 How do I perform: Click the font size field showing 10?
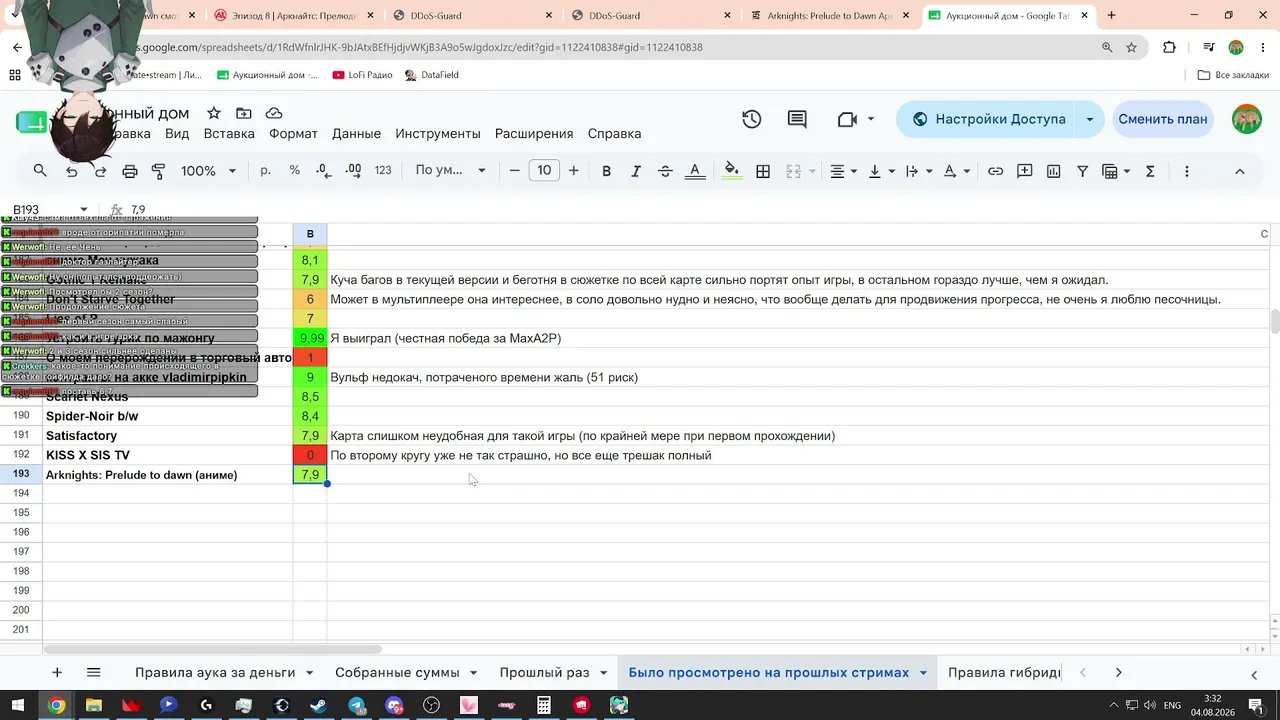[544, 171]
